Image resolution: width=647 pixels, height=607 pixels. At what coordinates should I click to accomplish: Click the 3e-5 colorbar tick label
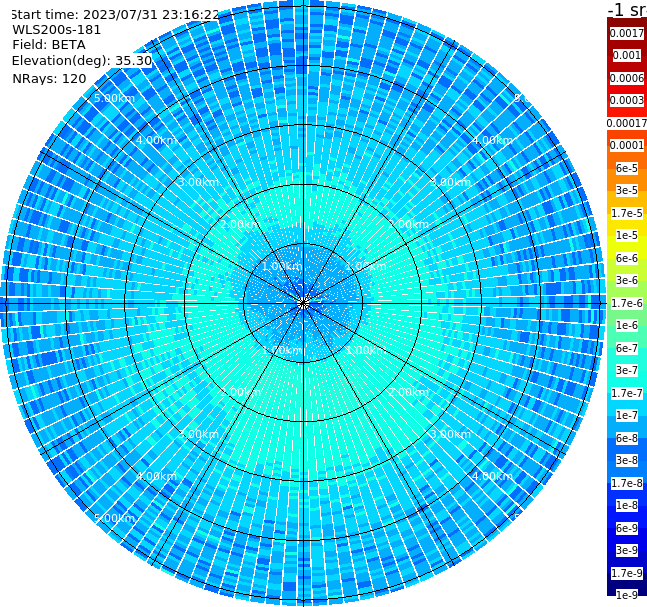[x=627, y=190]
